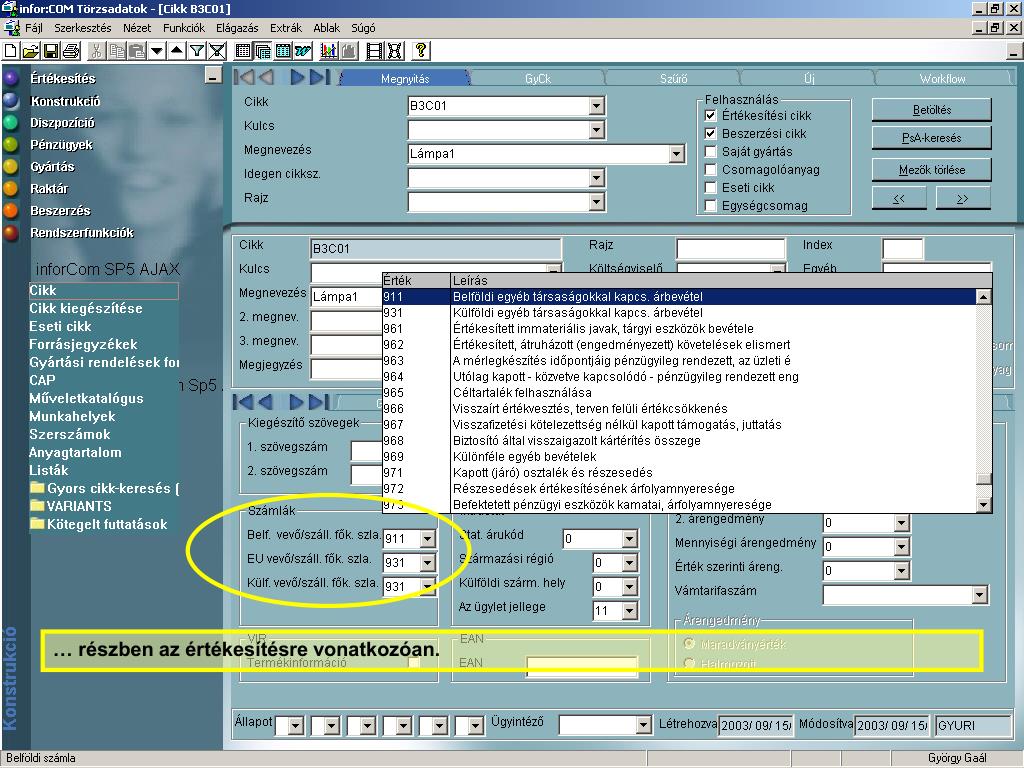The image size is (1024, 768).
Task: Click the >> next button
Action: (963, 199)
